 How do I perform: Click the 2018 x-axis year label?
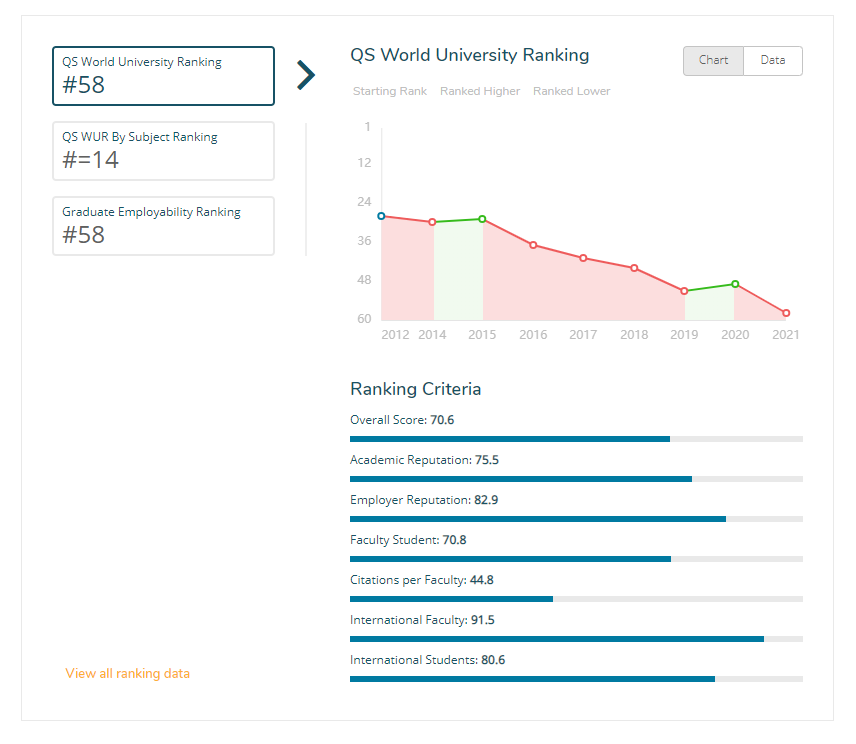coord(634,335)
